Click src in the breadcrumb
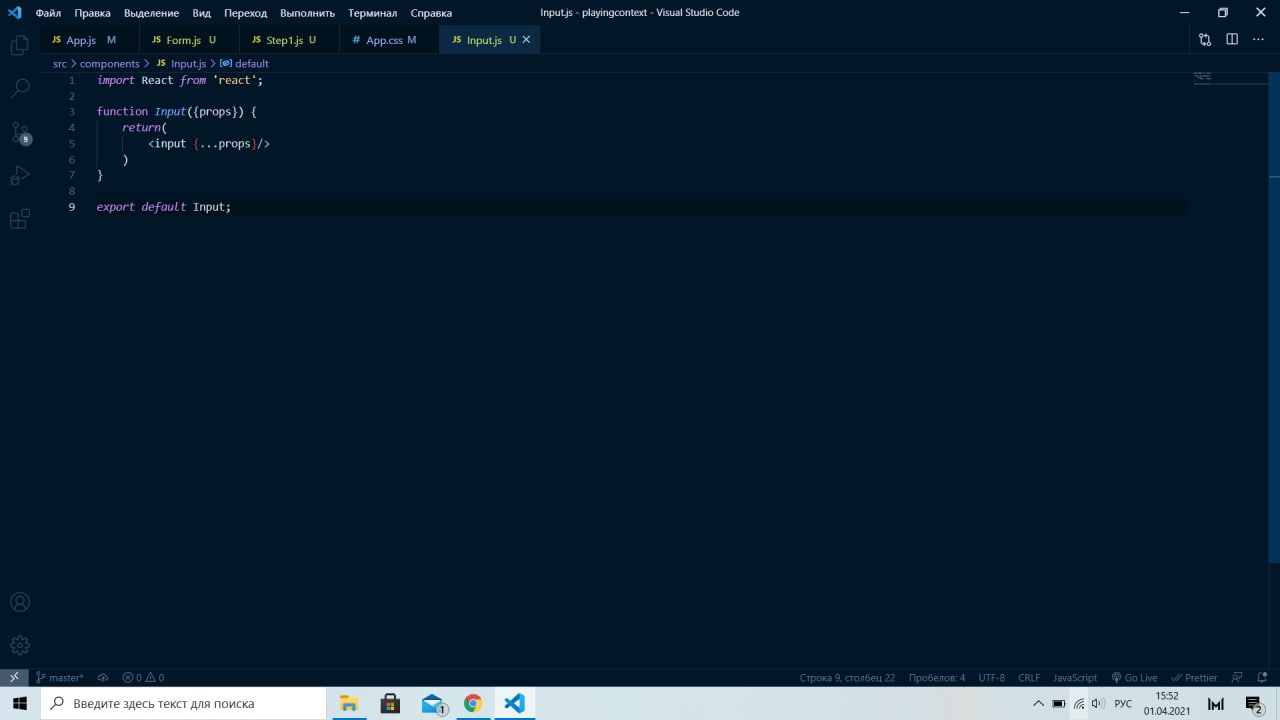 [60, 63]
